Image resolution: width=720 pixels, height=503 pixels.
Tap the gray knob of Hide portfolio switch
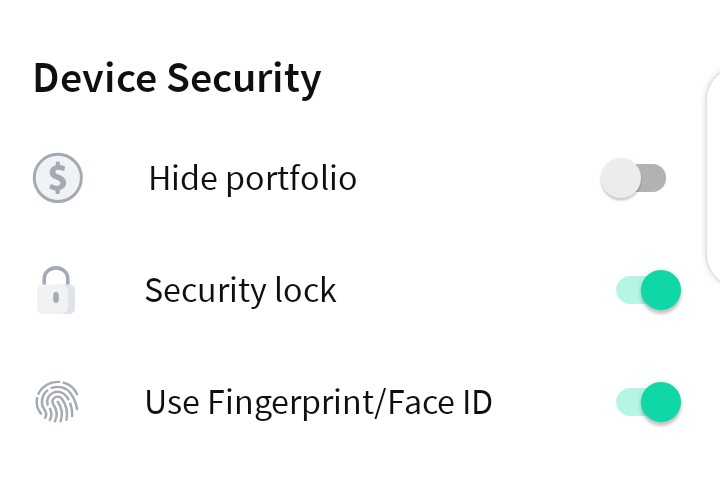click(x=621, y=178)
